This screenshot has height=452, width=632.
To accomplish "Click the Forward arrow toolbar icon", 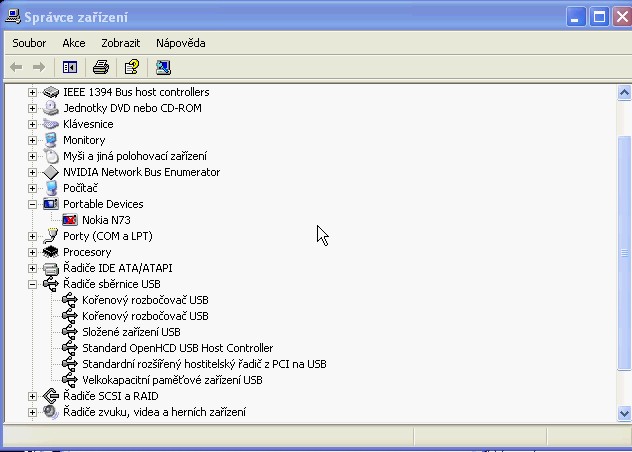I will (x=39, y=67).
